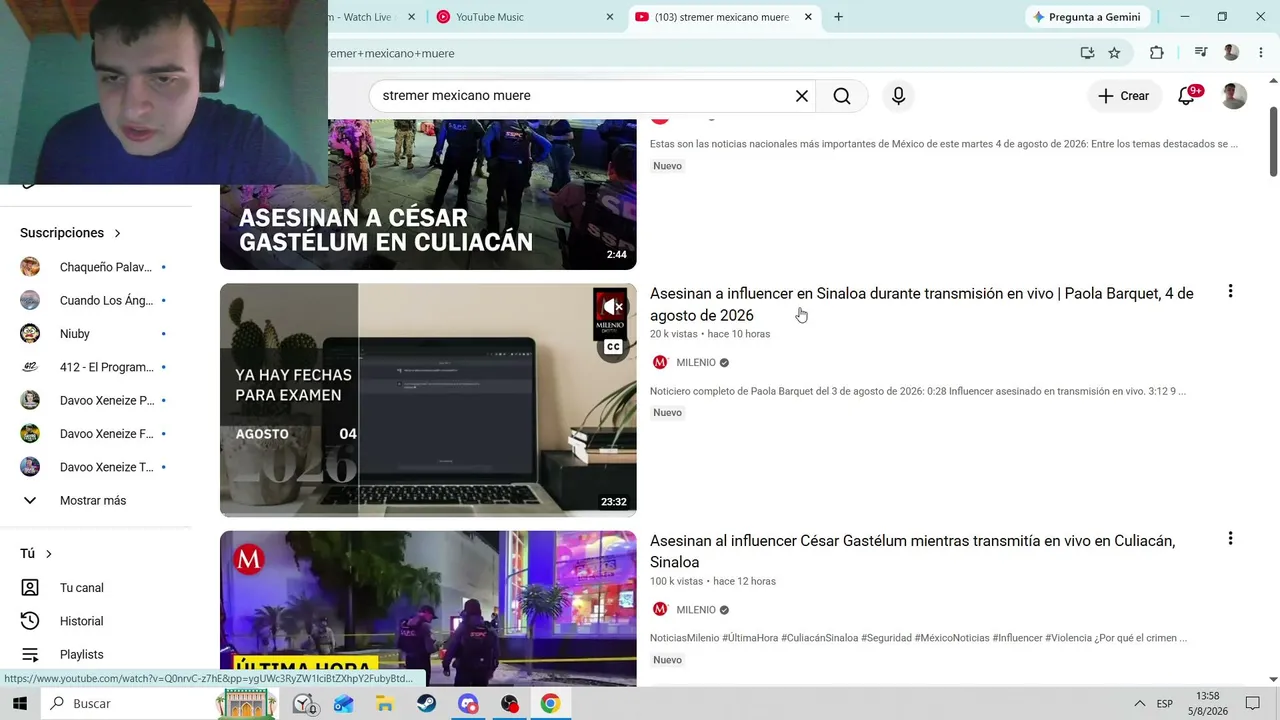Open MILENIO channel under Paola Barquet video
The width and height of the screenshot is (1280, 720).
click(x=696, y=363)
